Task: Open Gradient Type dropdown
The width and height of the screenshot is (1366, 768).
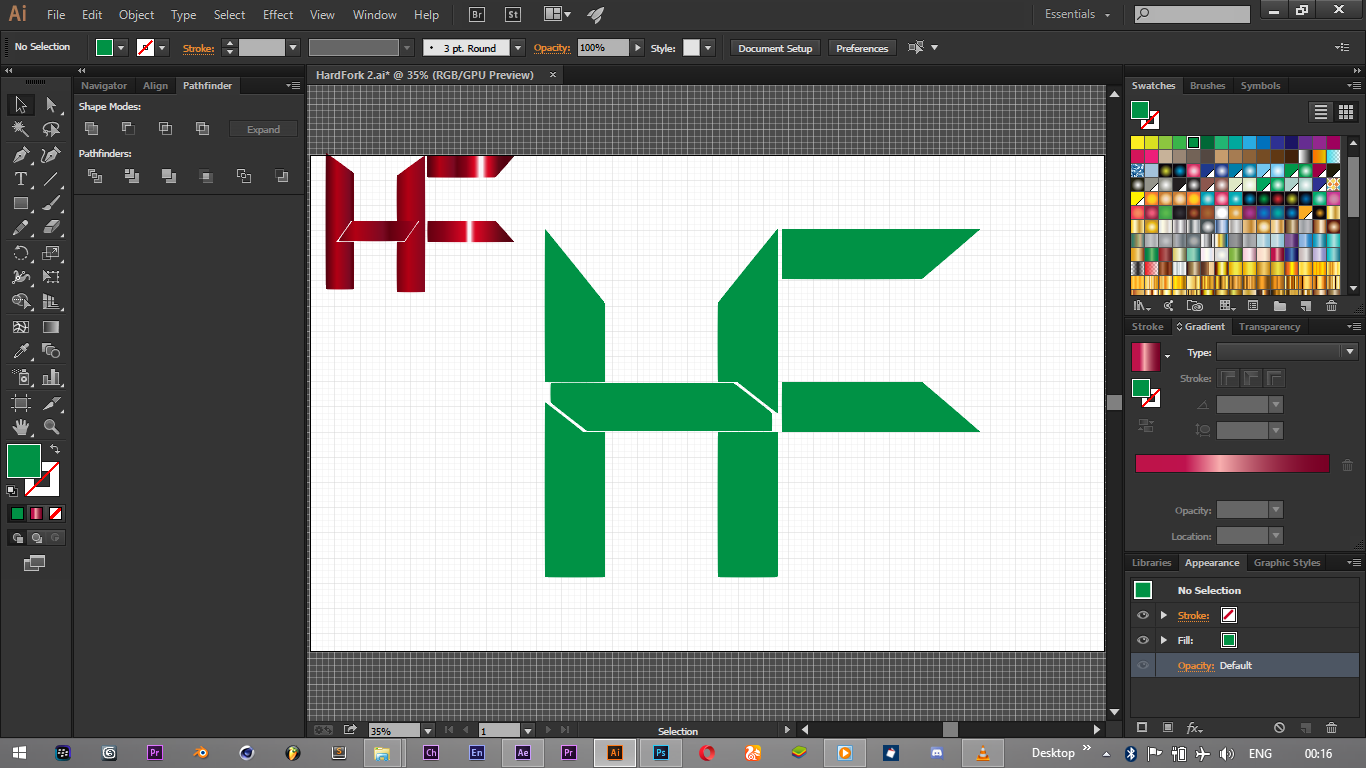Action: coord(1287,352)
